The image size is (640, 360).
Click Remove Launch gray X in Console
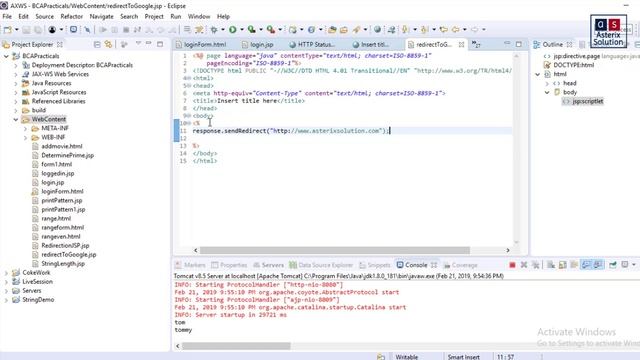click(524, 265)
